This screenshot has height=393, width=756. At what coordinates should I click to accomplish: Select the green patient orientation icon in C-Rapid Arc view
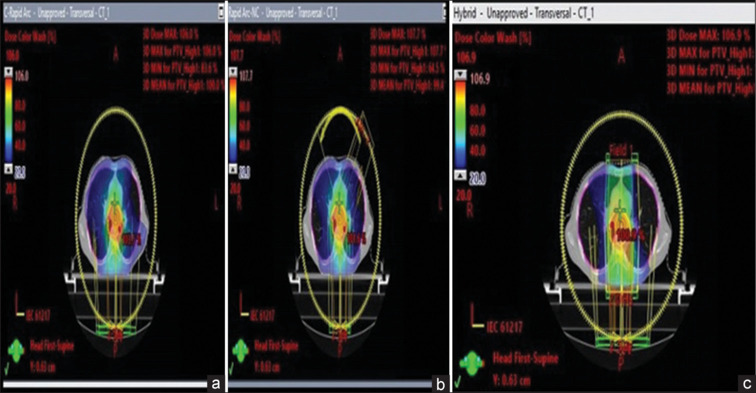click(x=16, y=351)
